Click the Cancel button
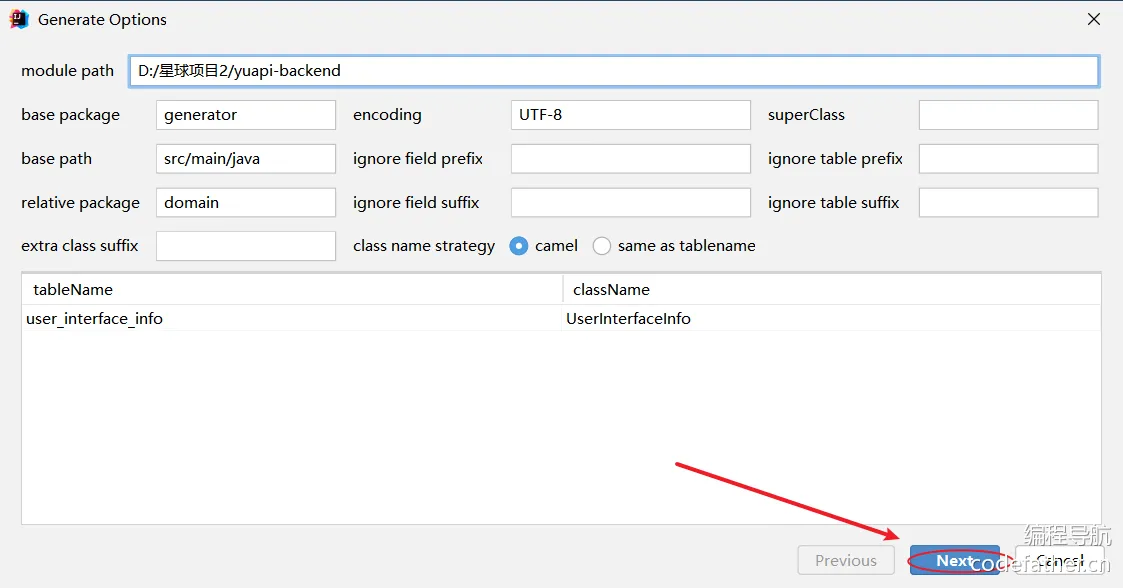 1059,560
